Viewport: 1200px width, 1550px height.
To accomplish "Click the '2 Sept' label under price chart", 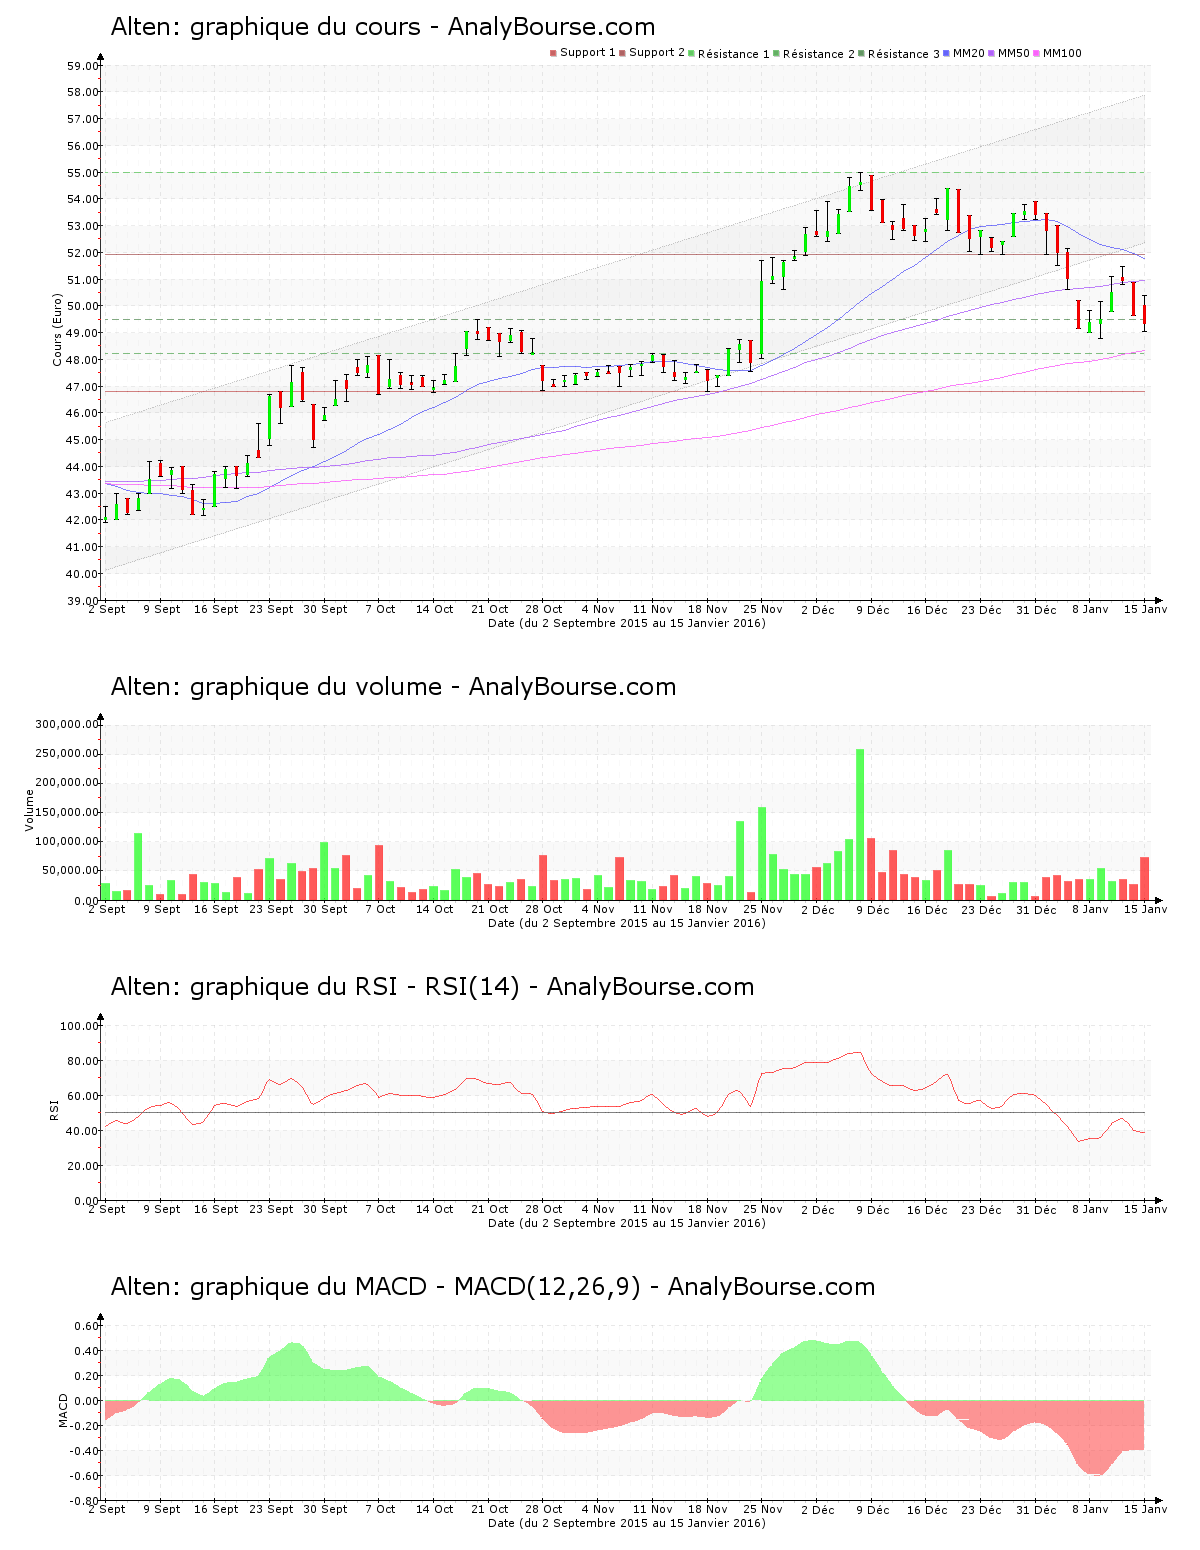I will (107, 609).
